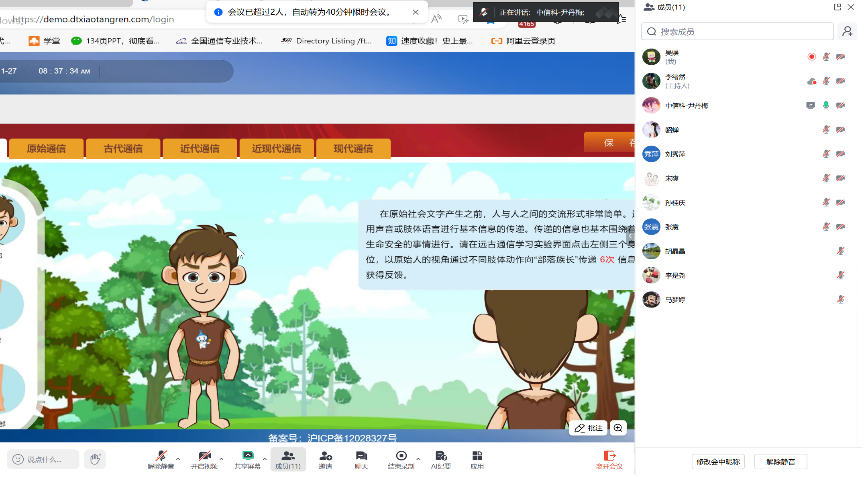864x477 pixels.
Task: Click the 备案号 沪ICP备12028327号 footer text
Action: pyautogui.click(x=332, y=438)
